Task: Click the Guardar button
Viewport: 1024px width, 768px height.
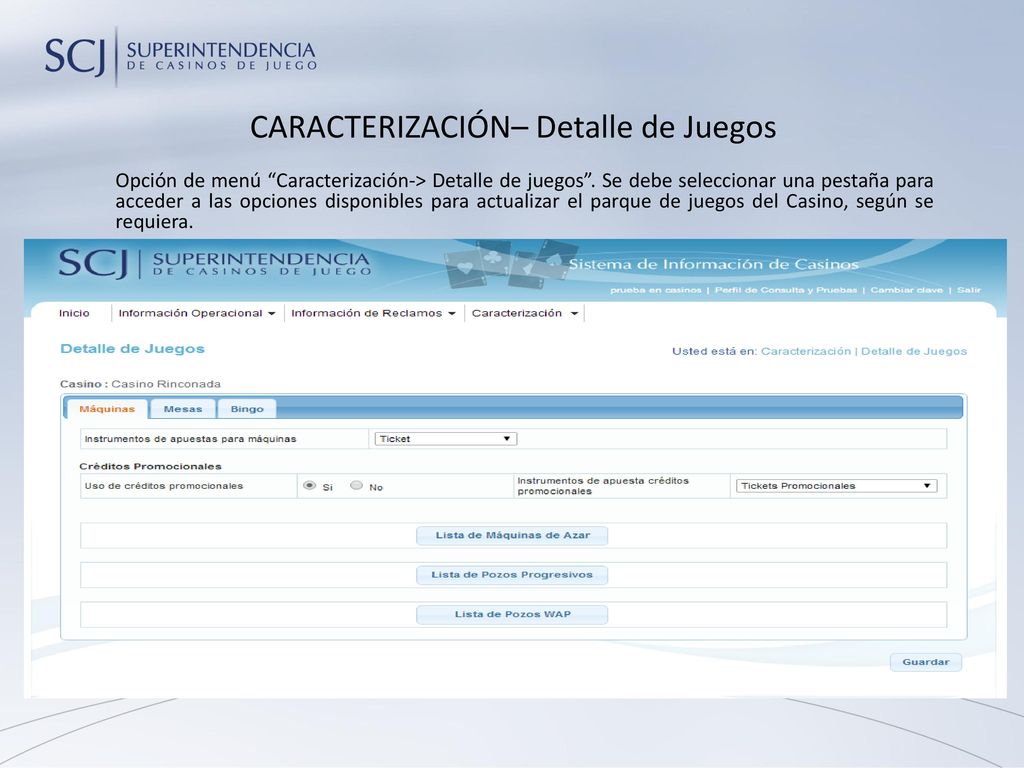Action: click(925, 662)
